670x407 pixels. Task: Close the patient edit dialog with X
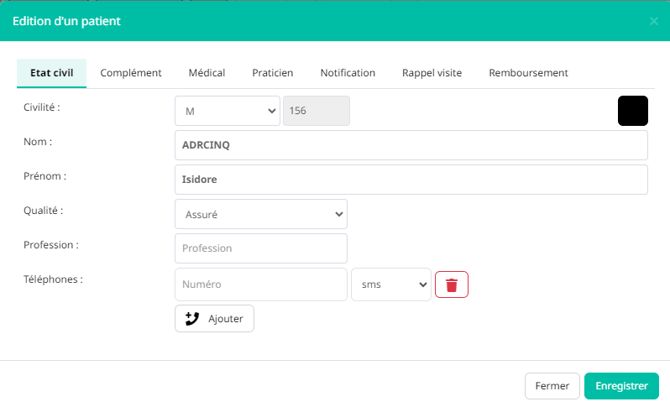654,21
